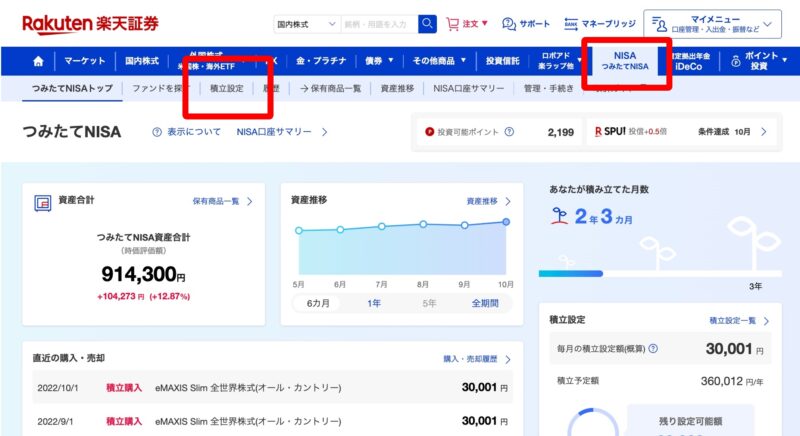
Task: Click the circular 残り設定可能額 gauge
Action: coord(593,422)
